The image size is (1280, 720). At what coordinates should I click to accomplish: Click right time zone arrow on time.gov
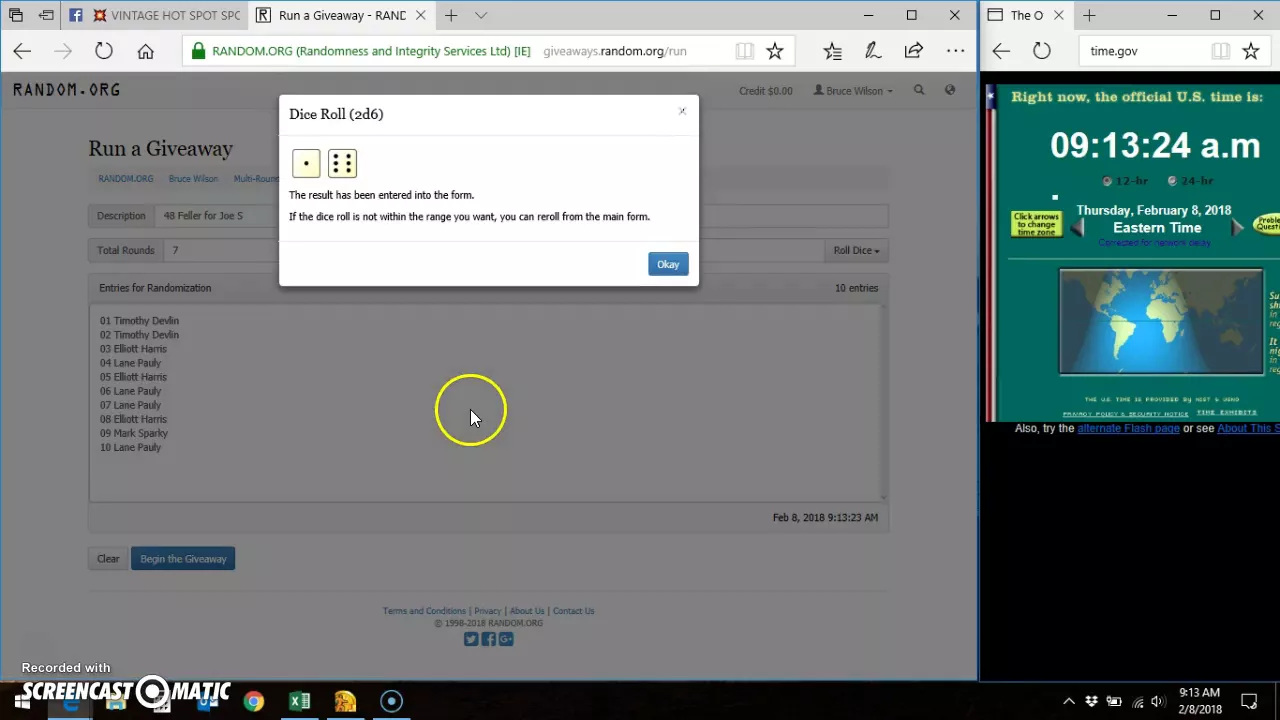coord(1237,227)
